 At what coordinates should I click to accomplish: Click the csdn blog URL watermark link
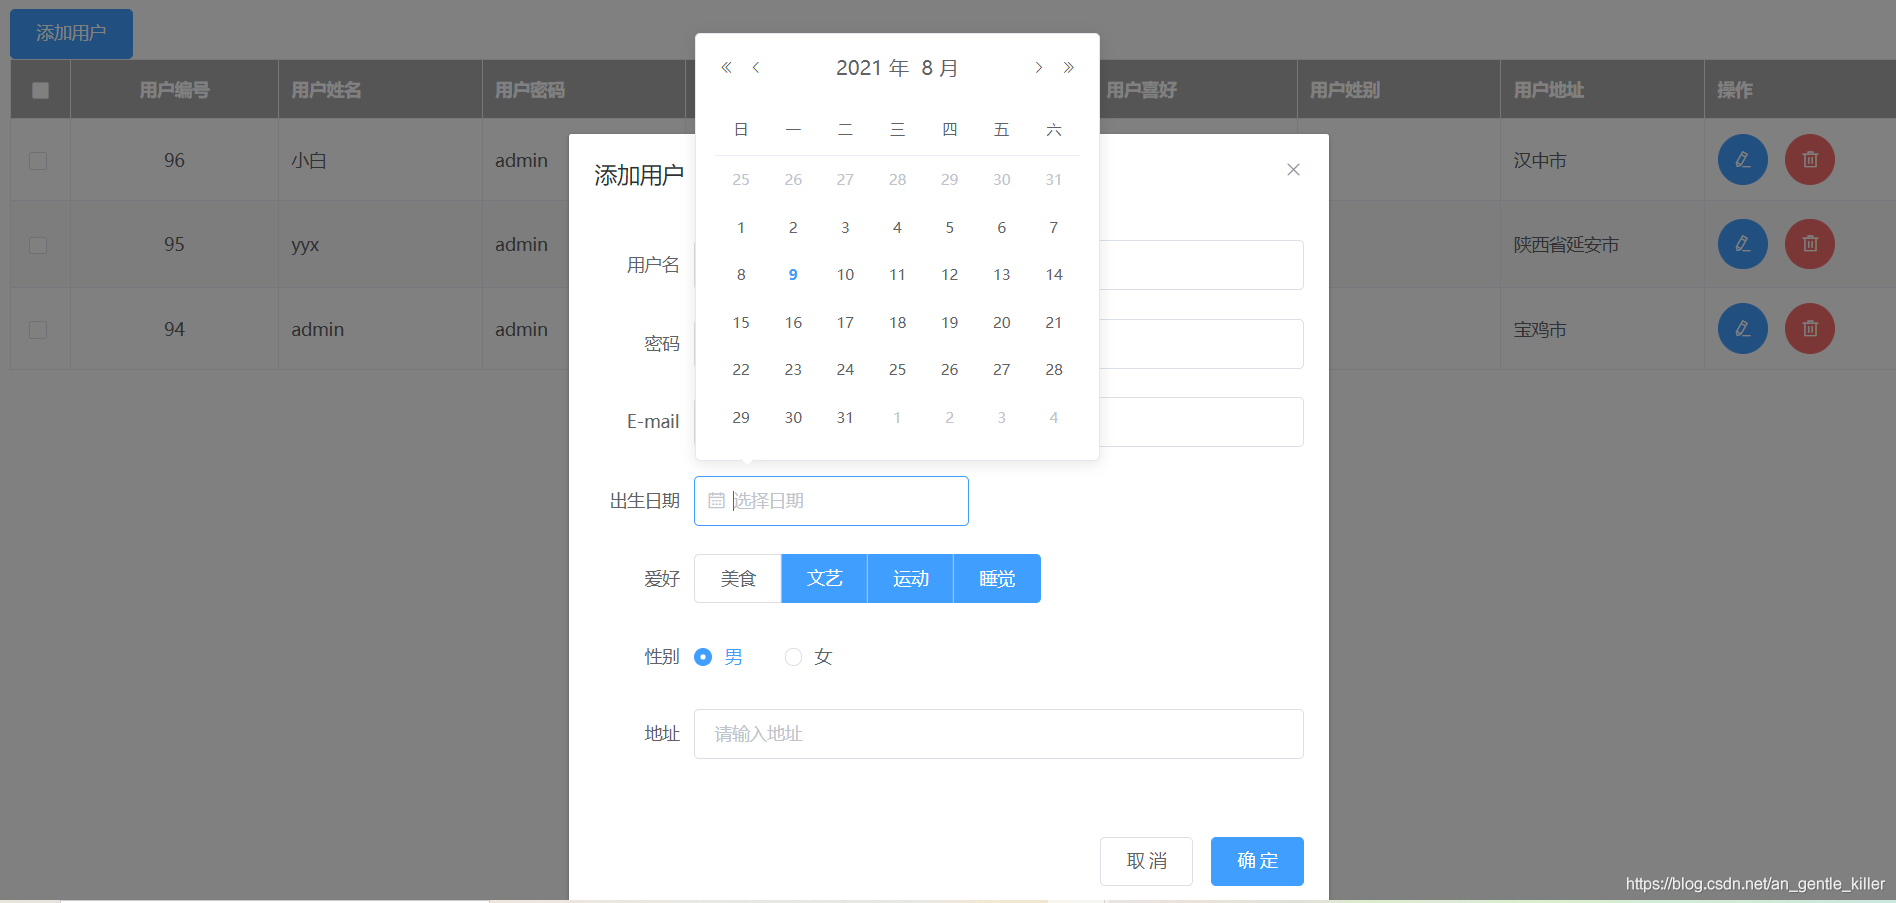(x=1755, y=884)
